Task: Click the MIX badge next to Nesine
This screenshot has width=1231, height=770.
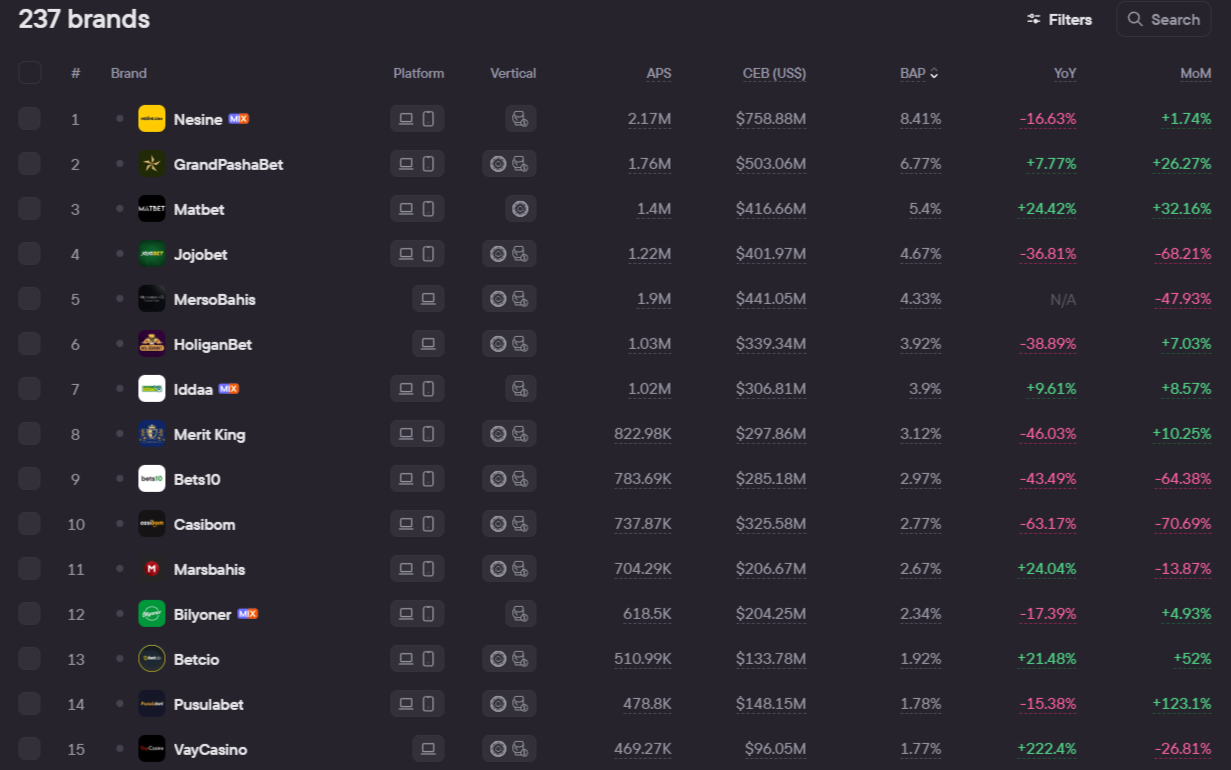Action: (238, 119)
